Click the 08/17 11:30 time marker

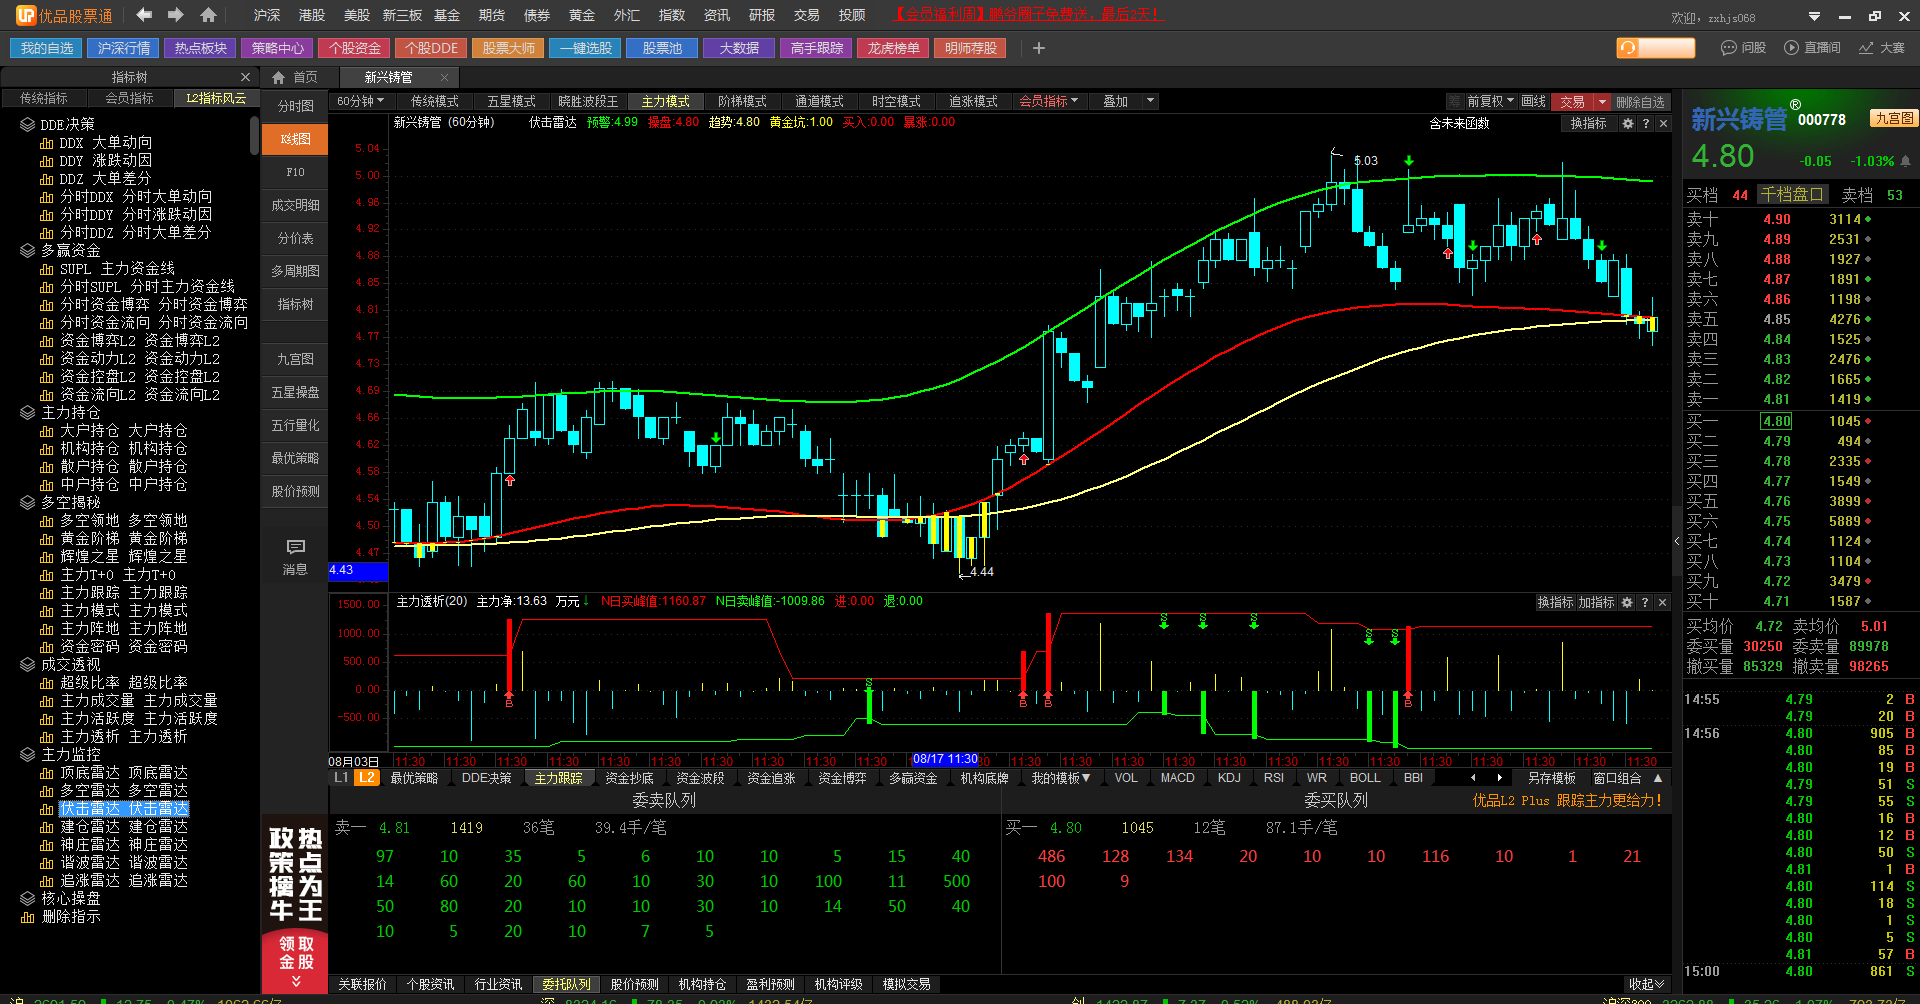tap(944, 760)
